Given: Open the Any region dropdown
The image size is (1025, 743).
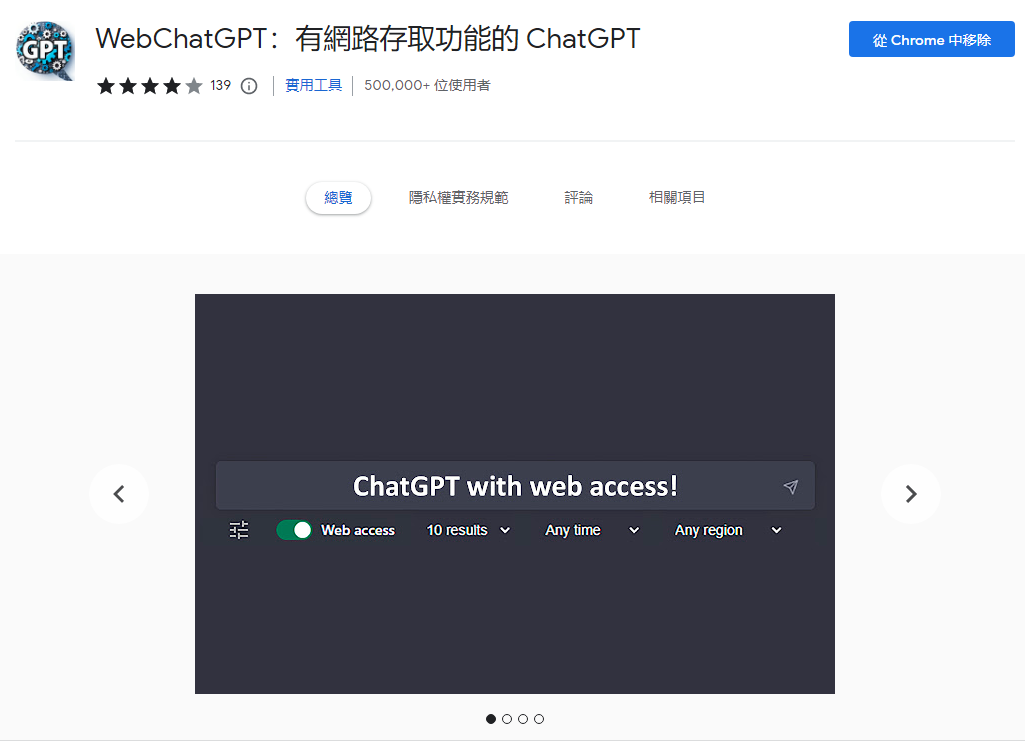Looking at the screenshot, I should [728, 530].
